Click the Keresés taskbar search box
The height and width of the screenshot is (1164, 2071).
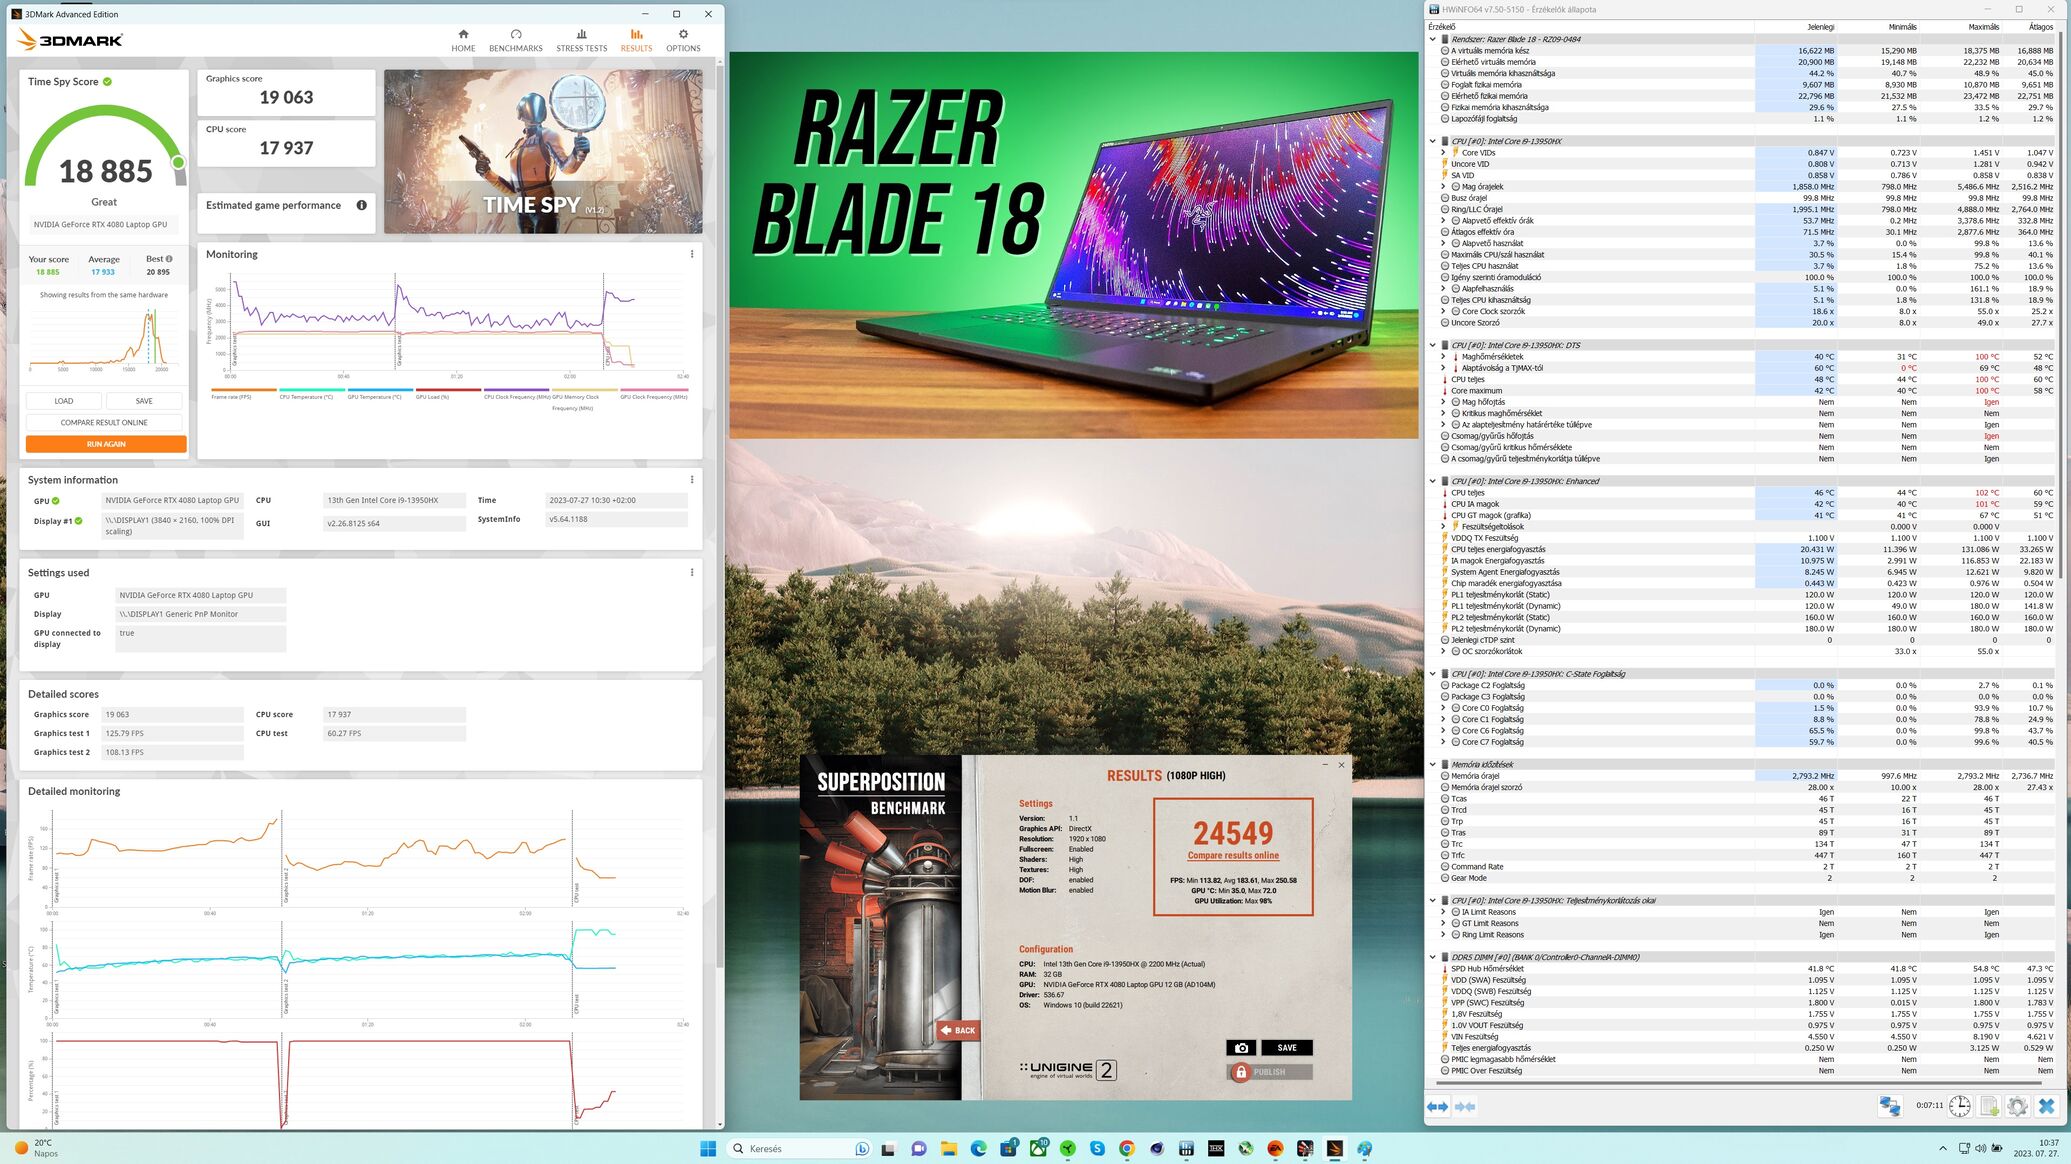tap(800, 1148)
